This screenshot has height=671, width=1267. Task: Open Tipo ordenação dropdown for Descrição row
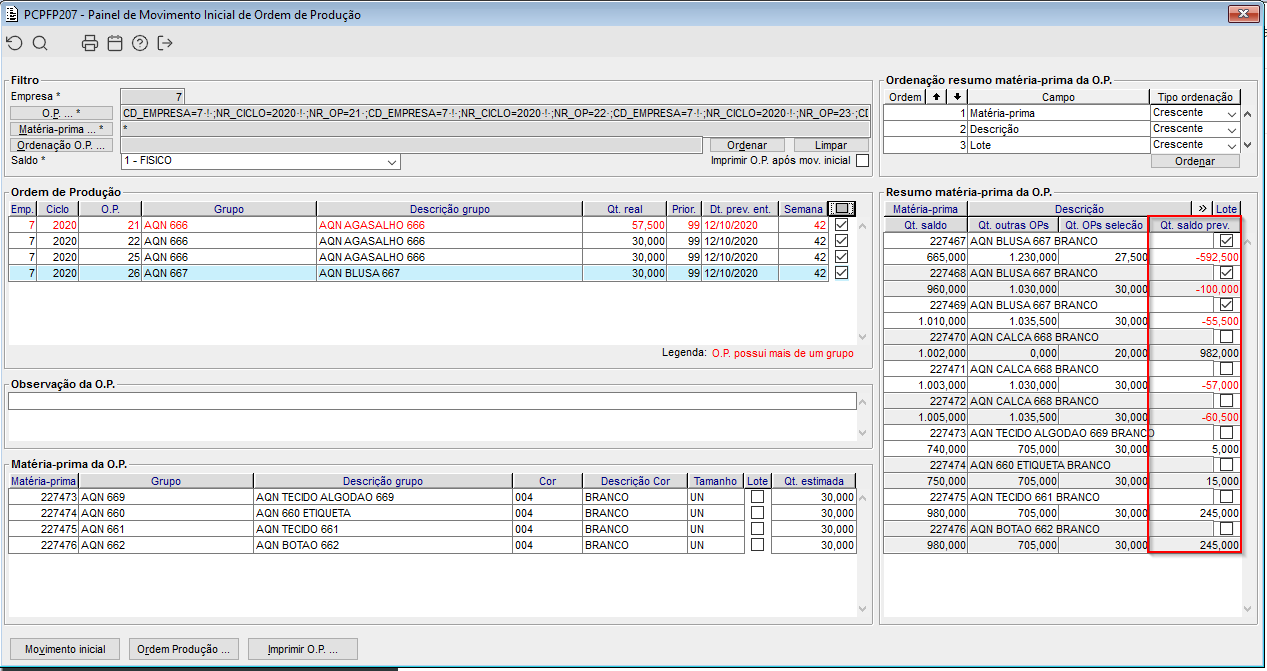coord(1232,129)
